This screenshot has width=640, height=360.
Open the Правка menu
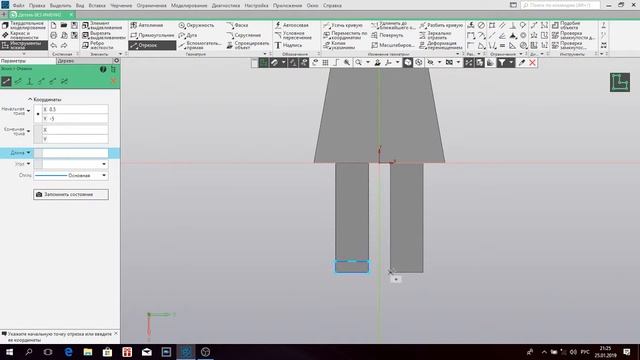coord(37,6)
